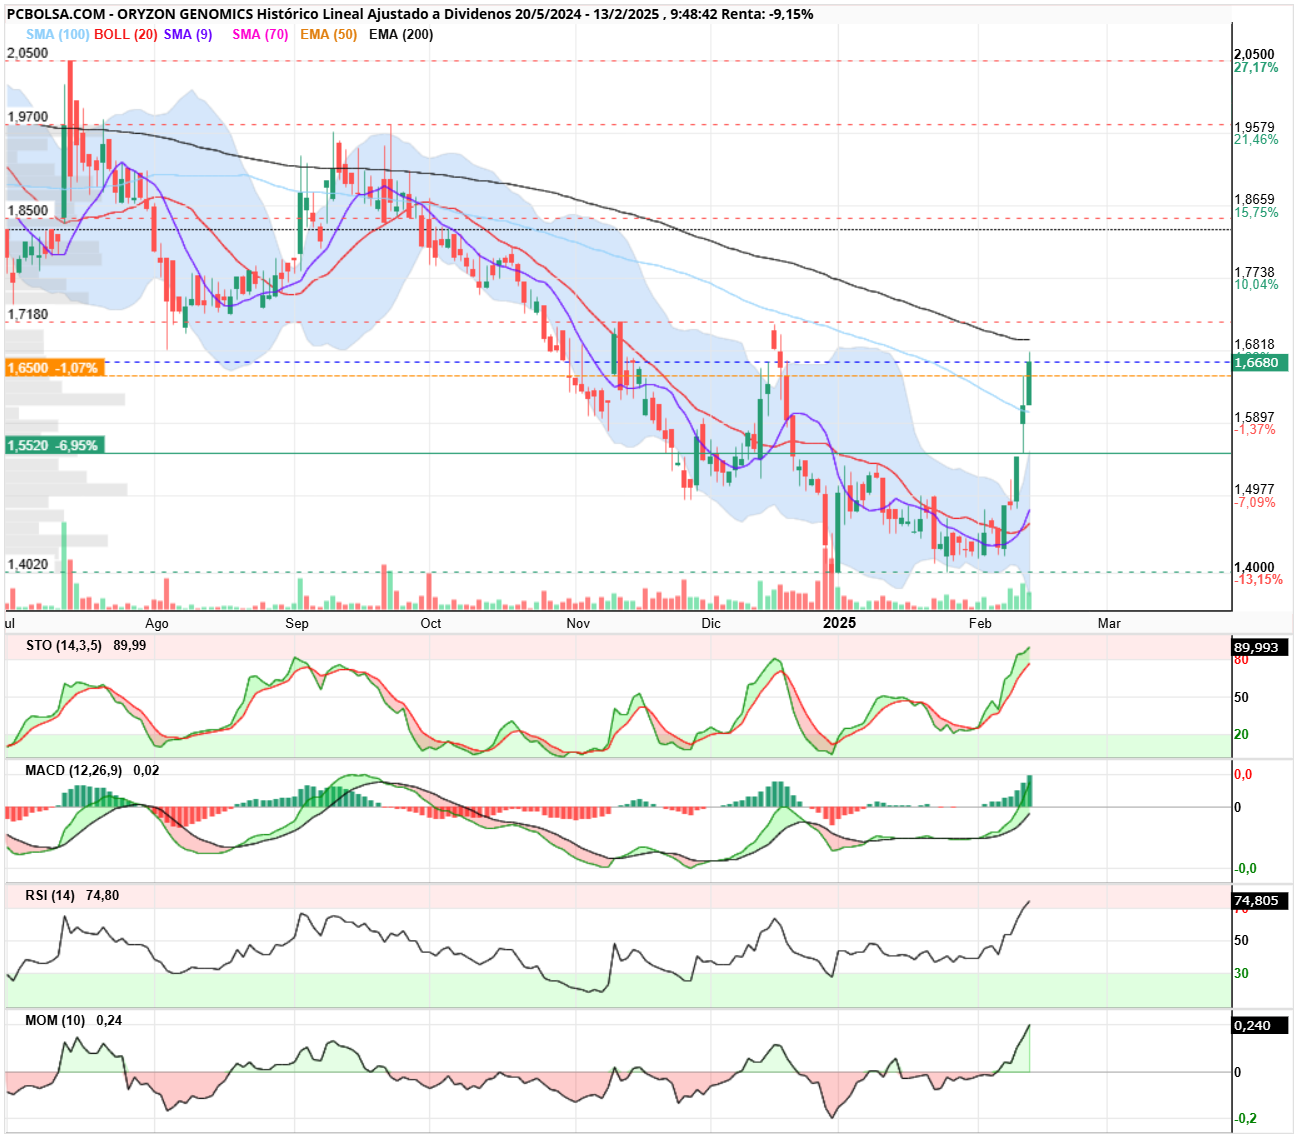Click the SMA (70) legend label

click(260, 34)
